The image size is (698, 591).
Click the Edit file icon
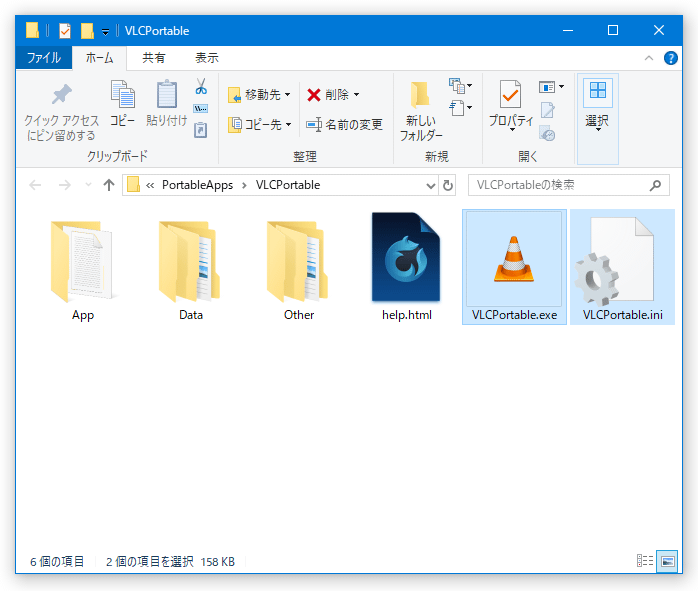pyautogui.click(x=548, y=110)
